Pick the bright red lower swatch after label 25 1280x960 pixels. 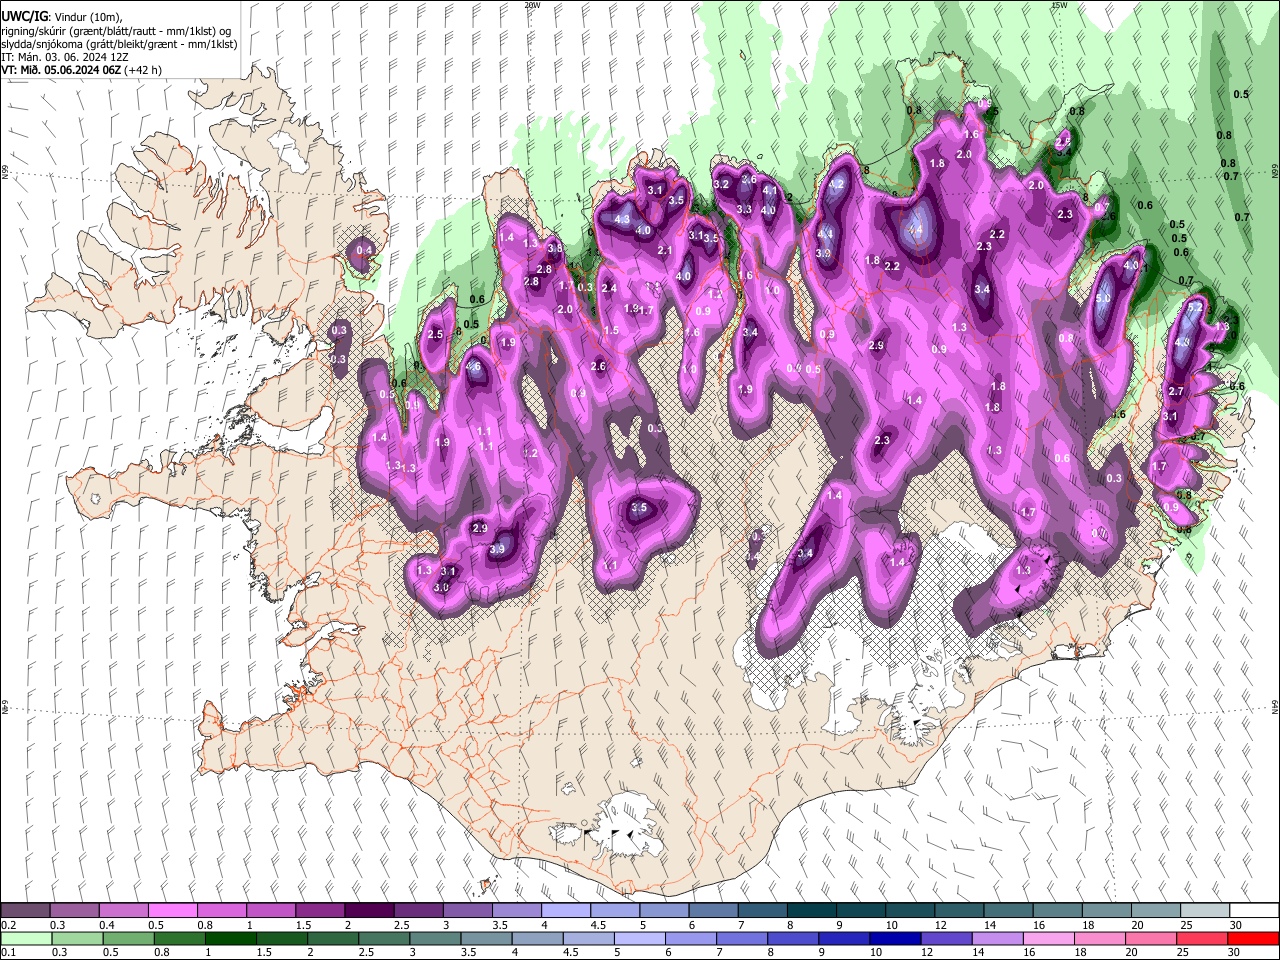1253,939
